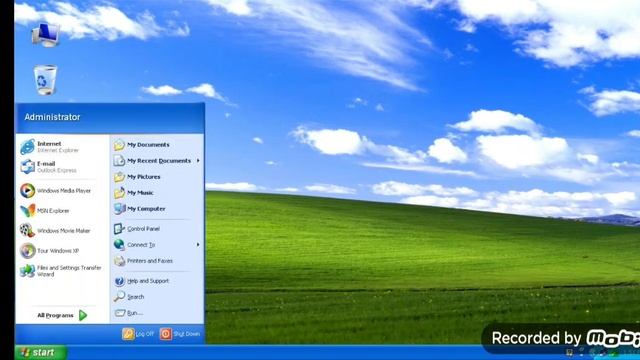Expand Connect To submenu arrow

point(198,244)
